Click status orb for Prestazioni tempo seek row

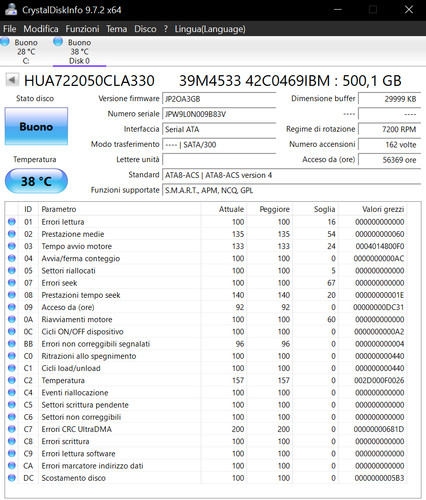(12, 295)
